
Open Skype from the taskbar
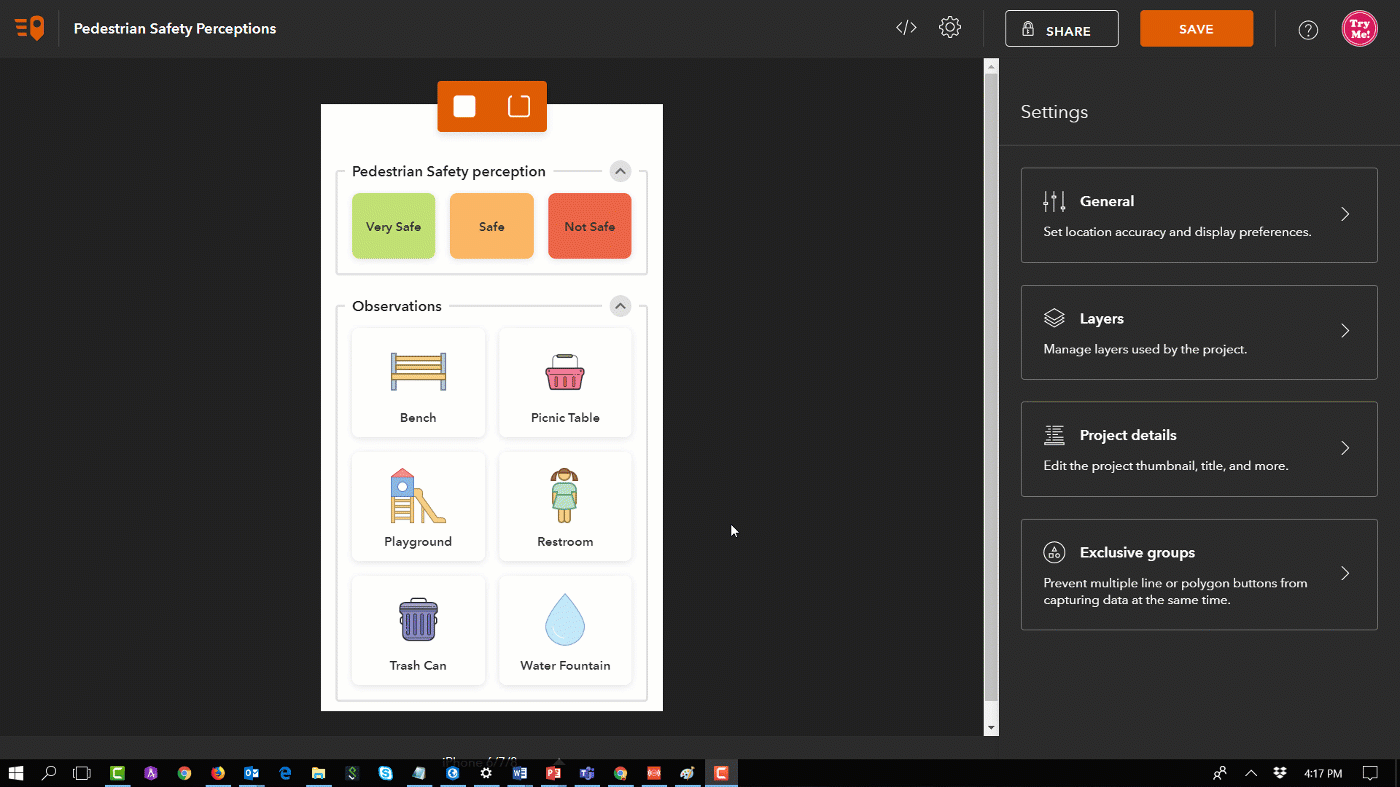[x=385, y=773]
